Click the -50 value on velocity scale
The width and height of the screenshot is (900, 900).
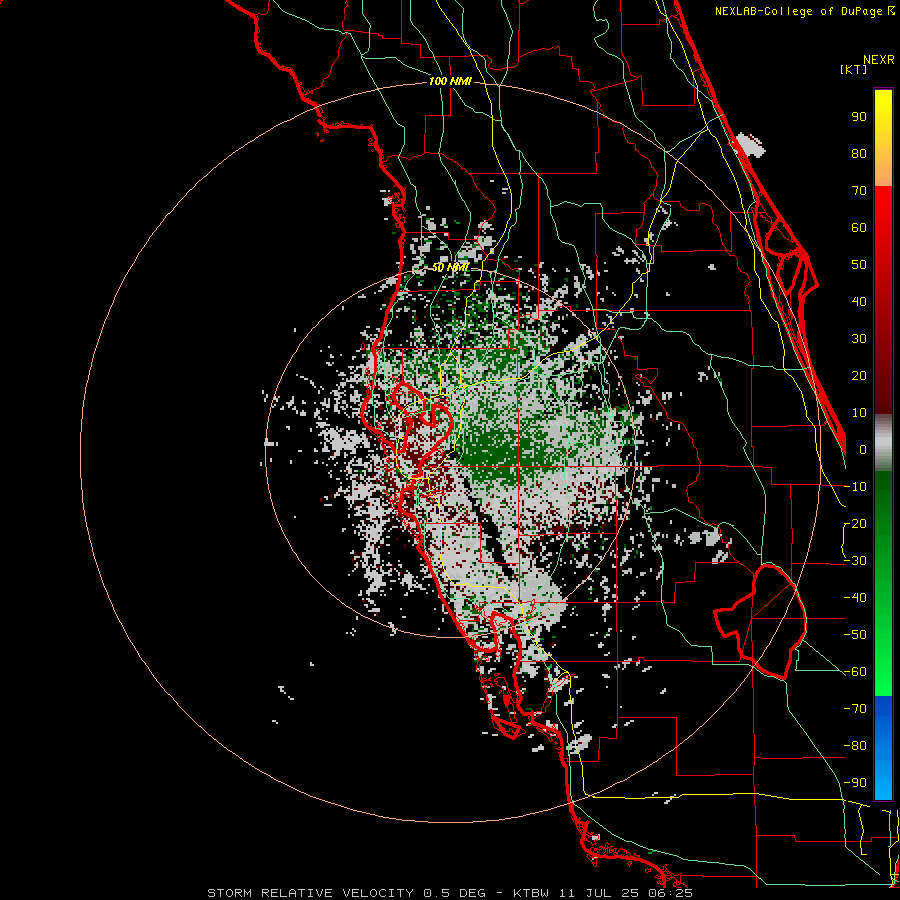(855, 635)
